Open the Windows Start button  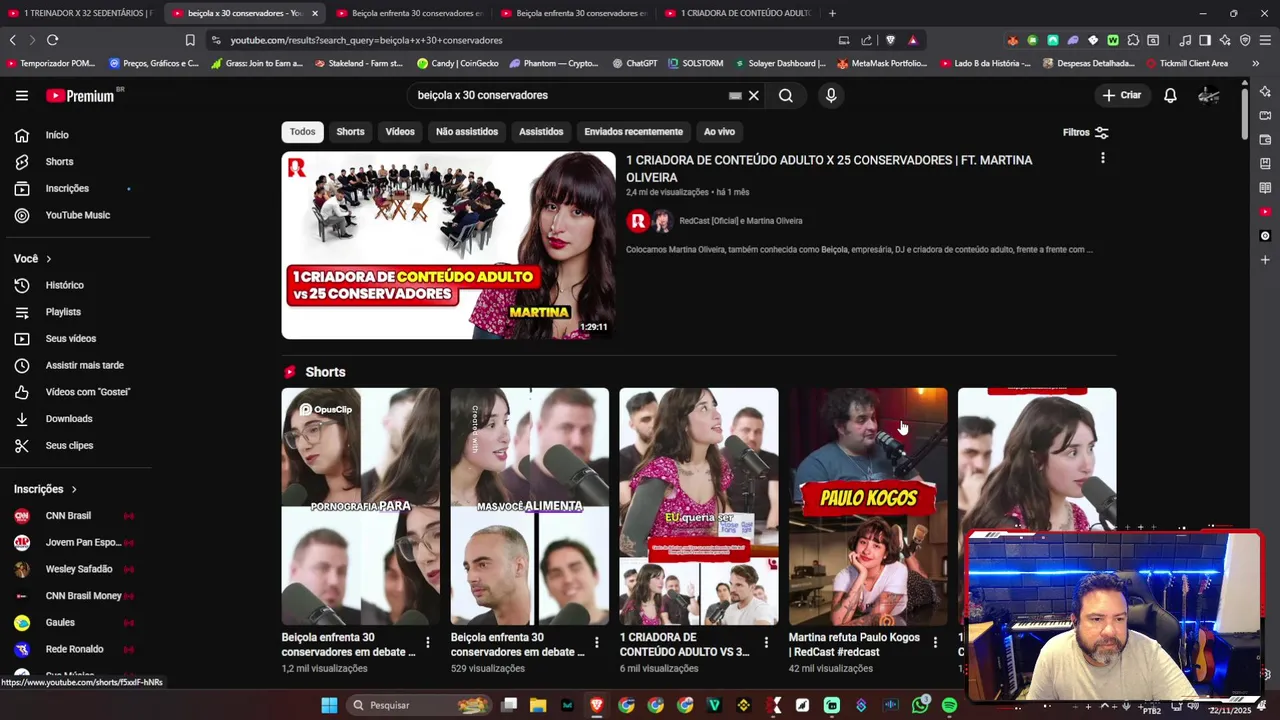(x=329, y=705)
